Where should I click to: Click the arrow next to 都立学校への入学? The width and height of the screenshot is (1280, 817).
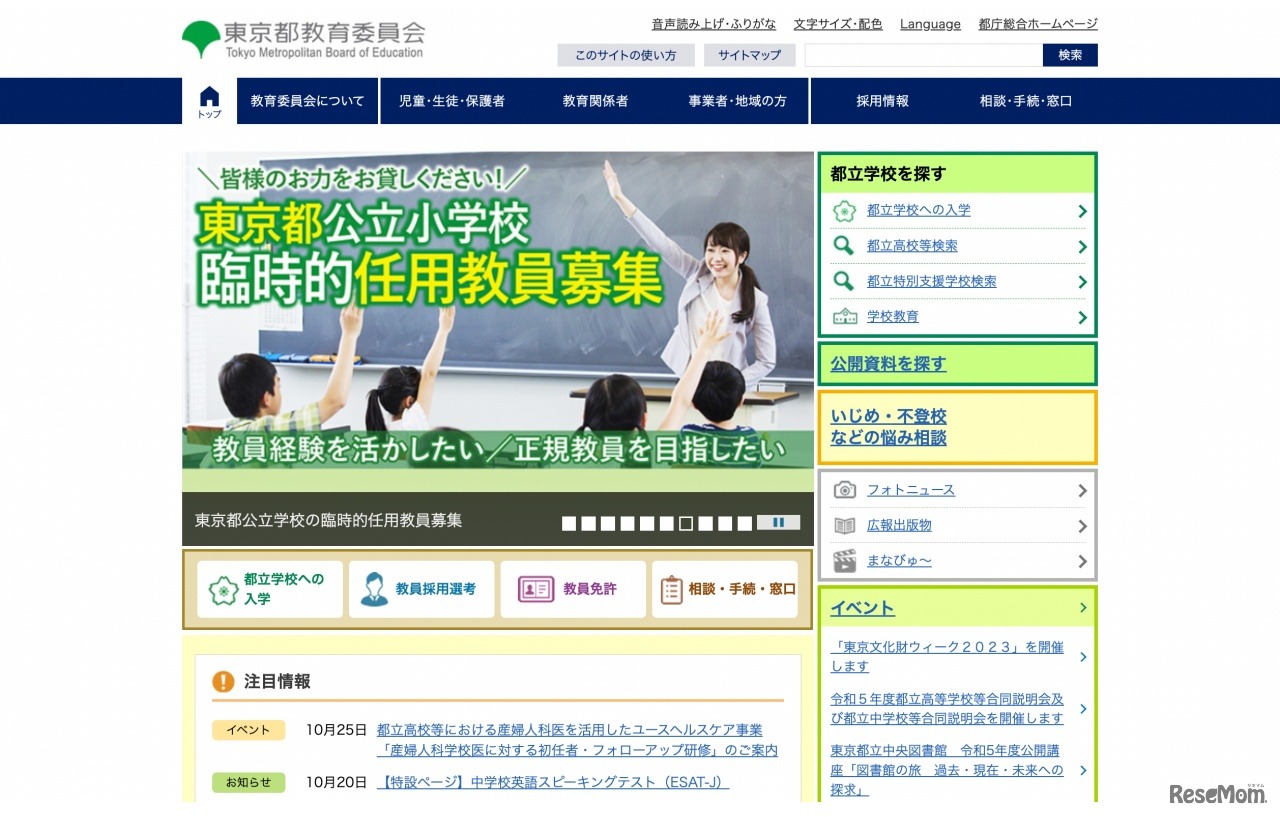click(1082, 210)
